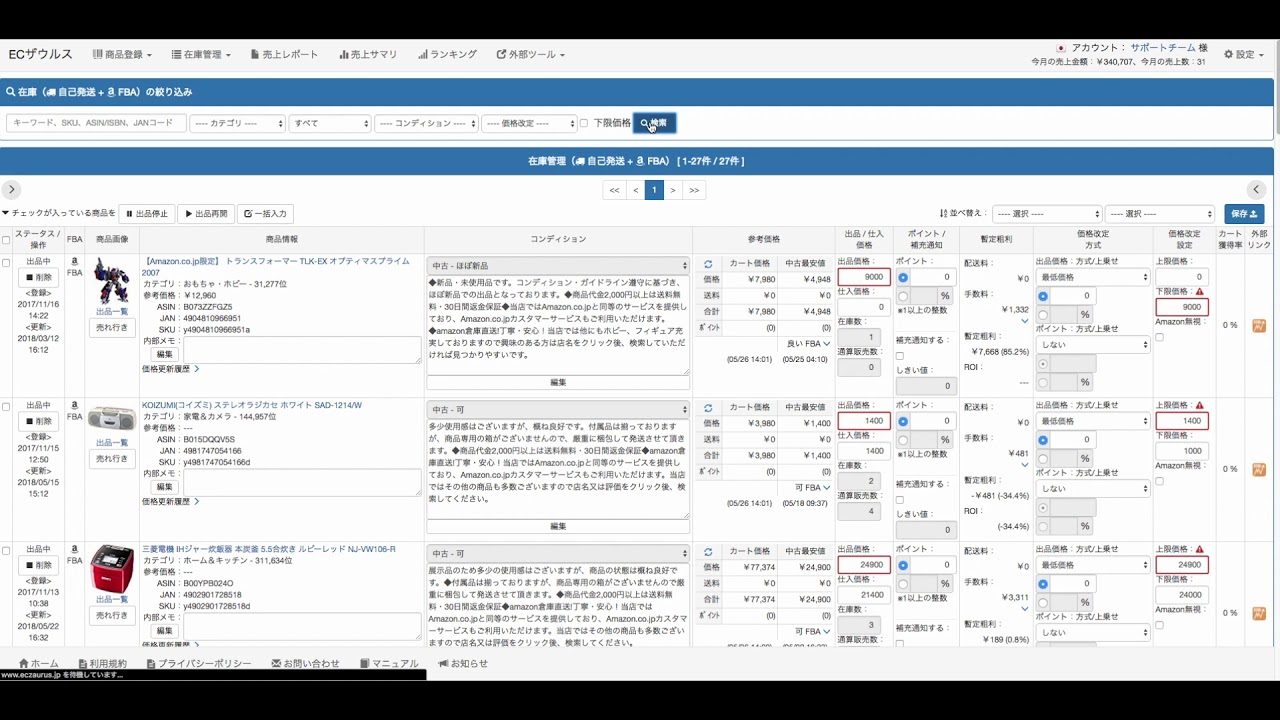
Task: Click the keyword SKU ASIN search field
Action: [96, 123]
